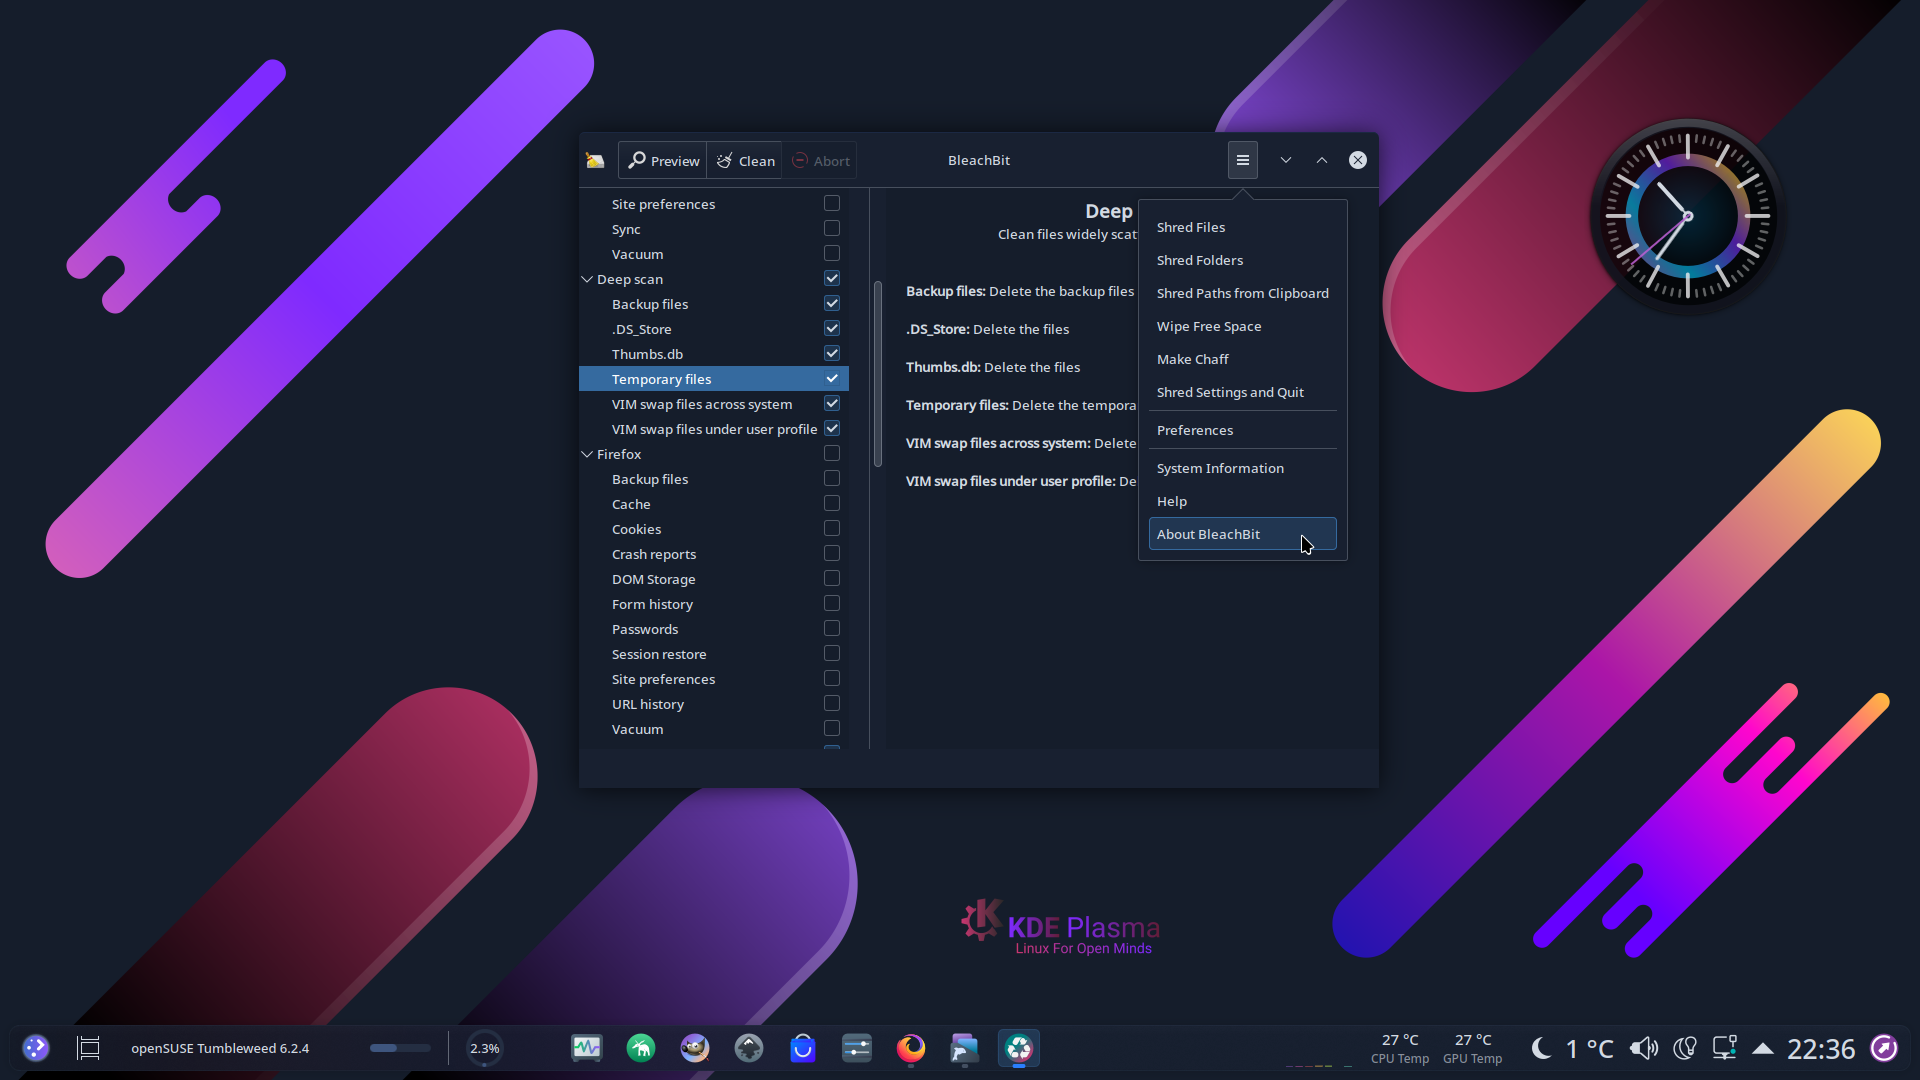Select the Crash reports tree row
Viewport: 1920px width, 1080px height.
coord(714,554)
